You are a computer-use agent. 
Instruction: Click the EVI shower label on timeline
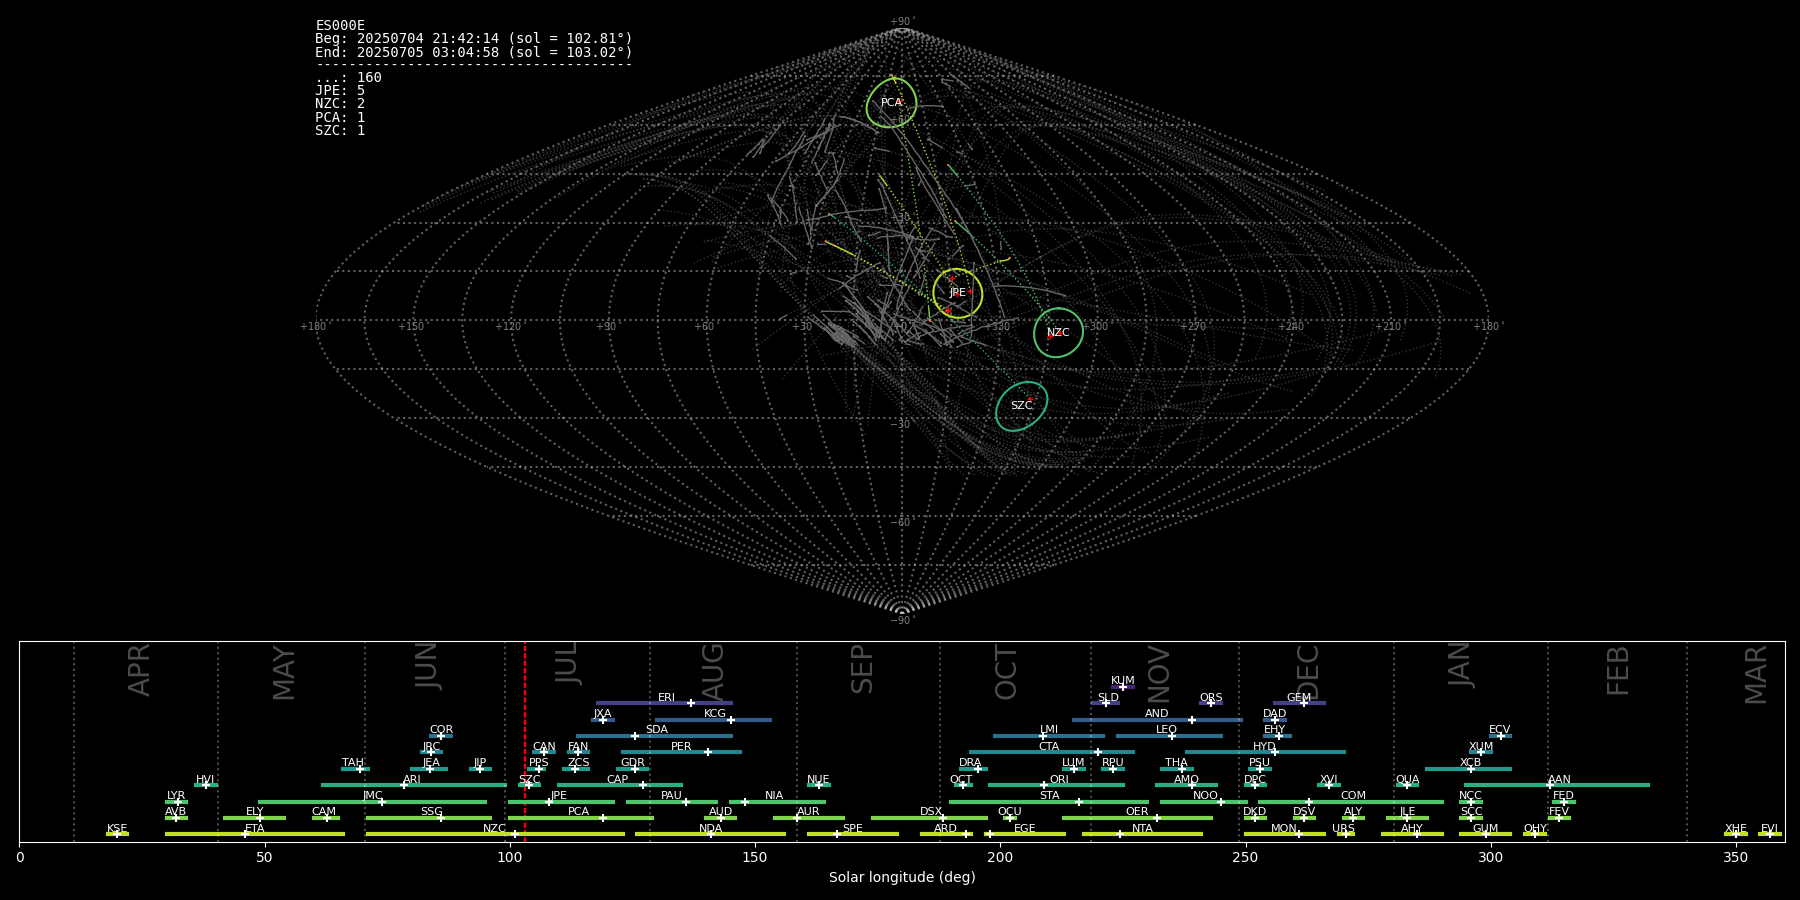(1770, 829)
